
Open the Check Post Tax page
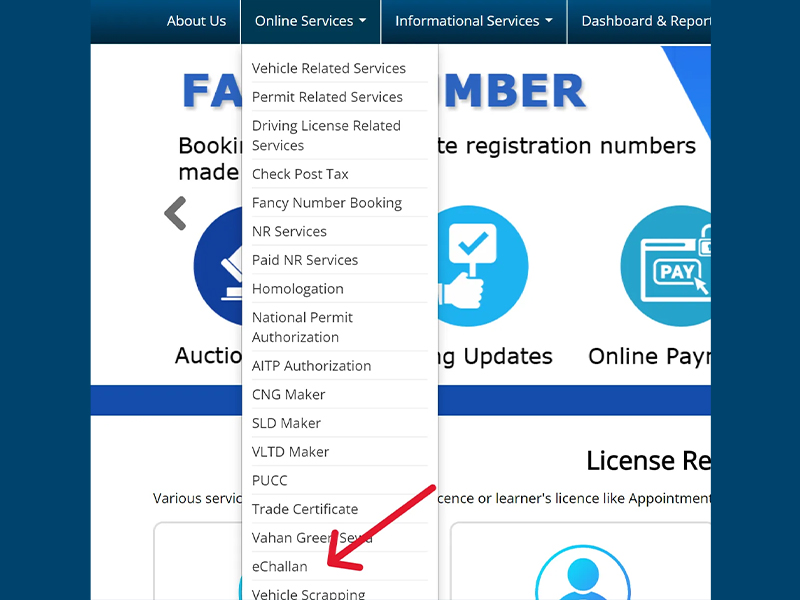(x=300, y=173)
